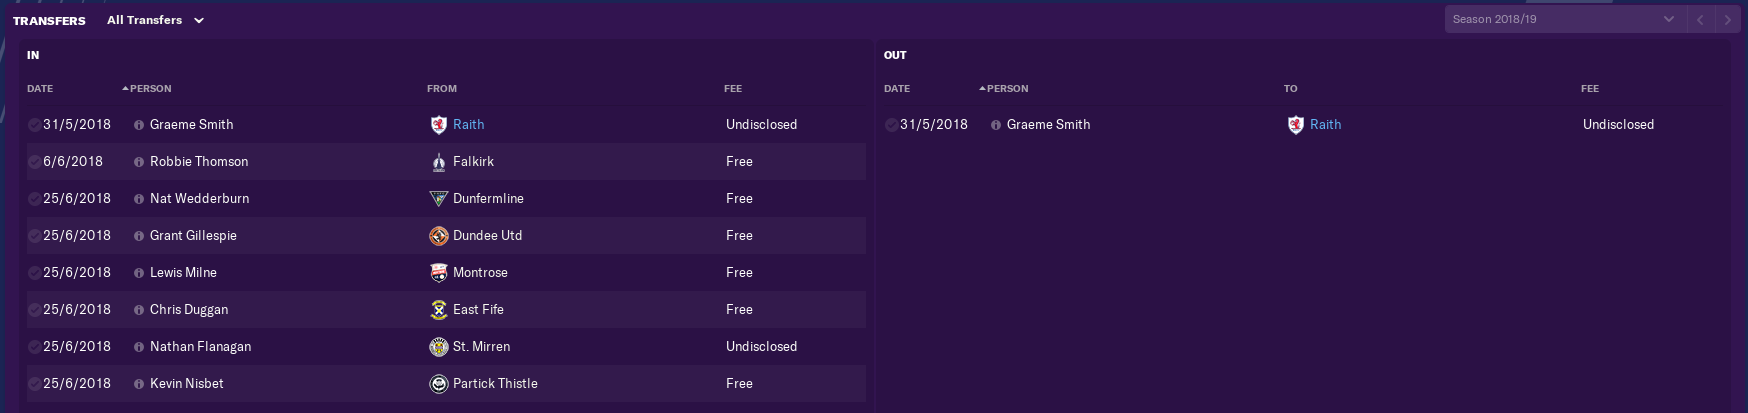Screen dimensions: 1748x413
Task: Click the Dundee Utd club badge
Action: pyautogui.click(x=438, y=236)
